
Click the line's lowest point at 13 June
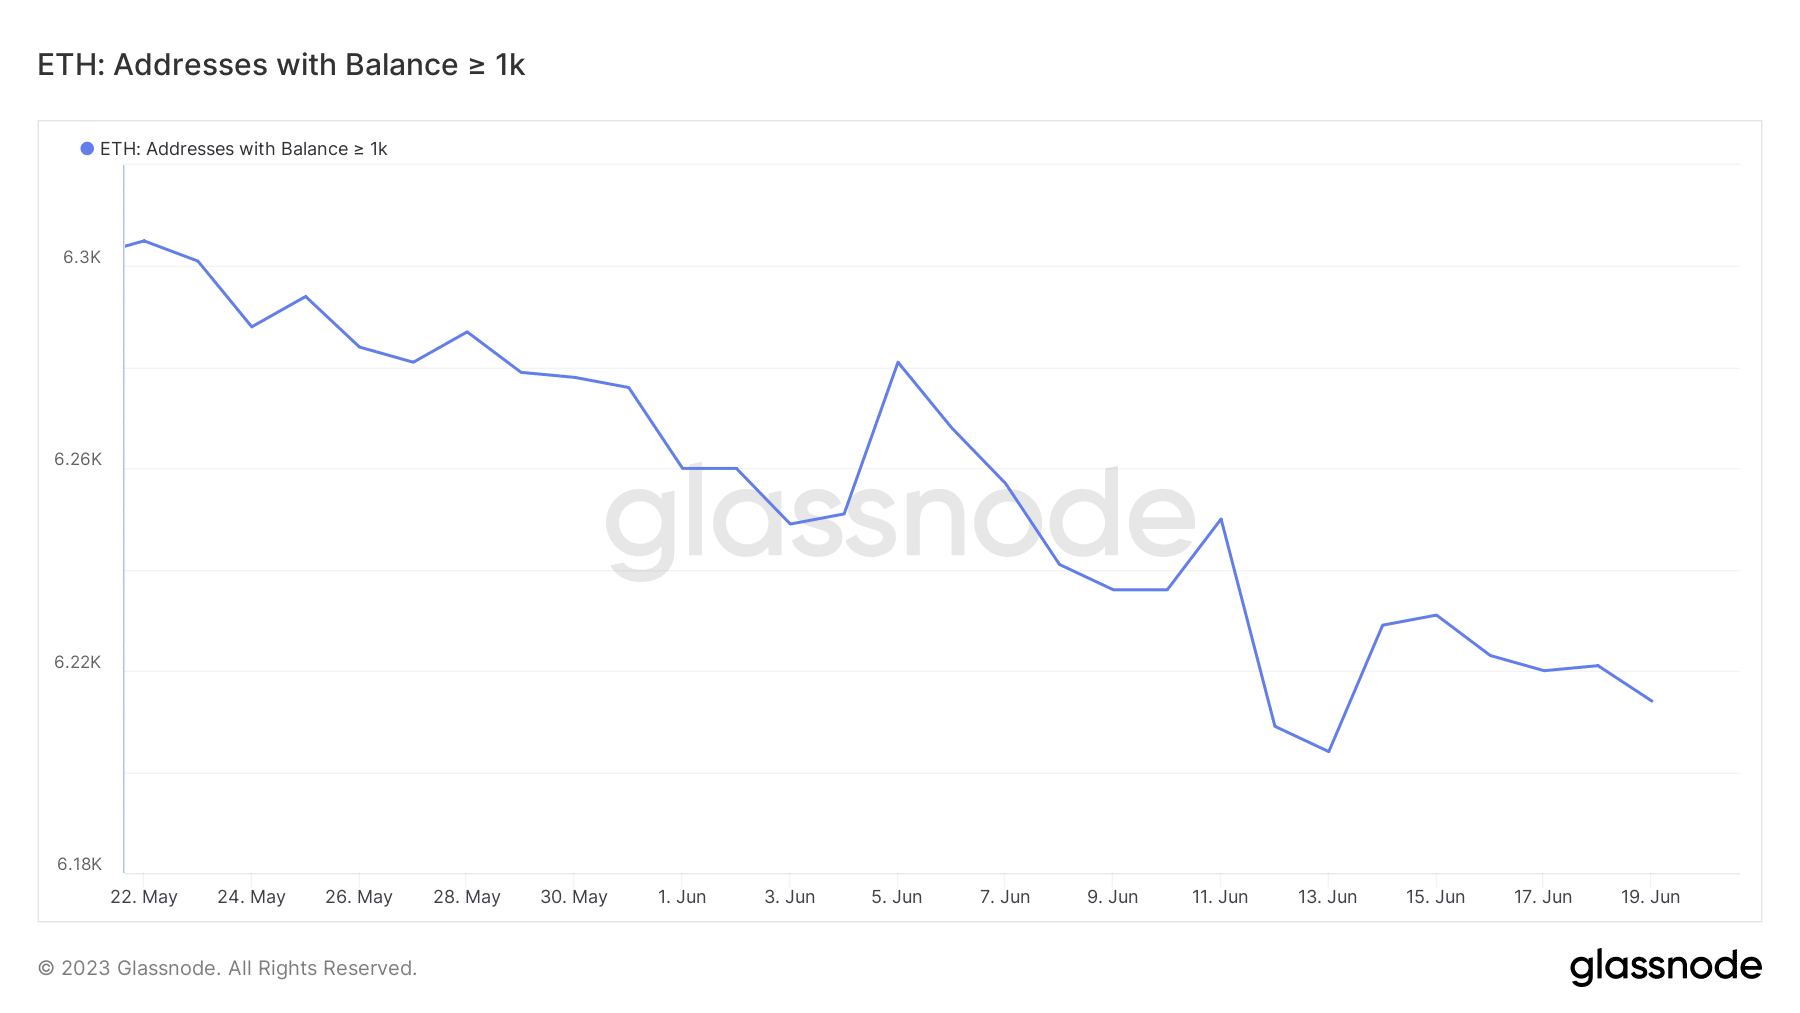[x=1329, y=751]
